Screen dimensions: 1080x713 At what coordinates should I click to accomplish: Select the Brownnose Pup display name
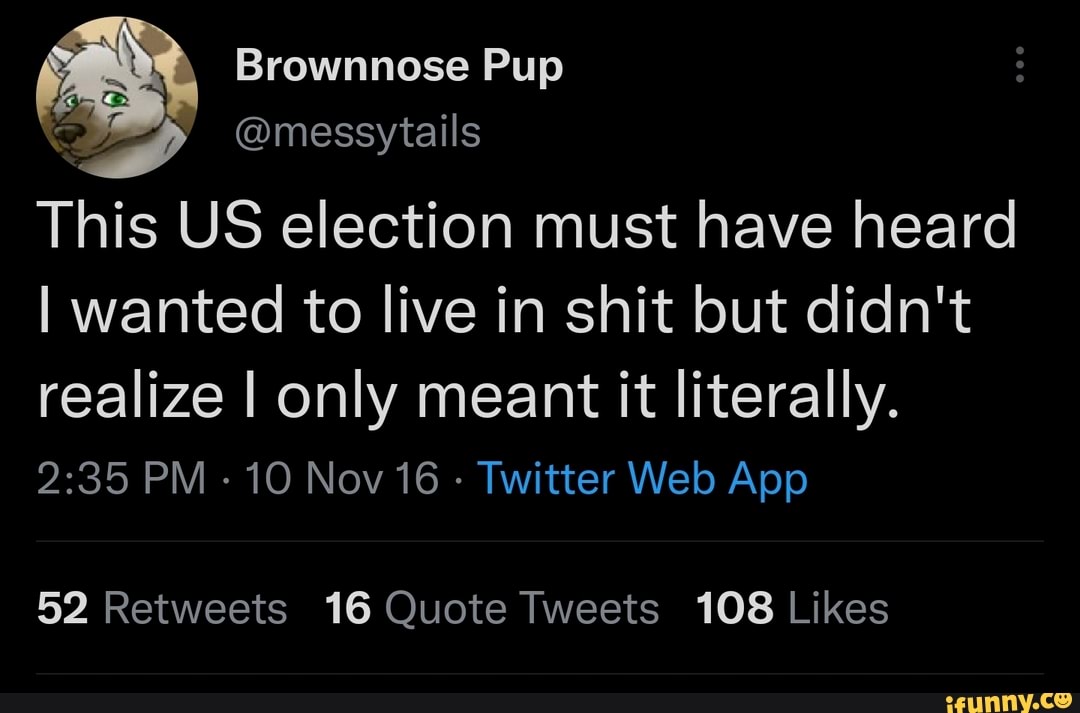tap(399, 64)
